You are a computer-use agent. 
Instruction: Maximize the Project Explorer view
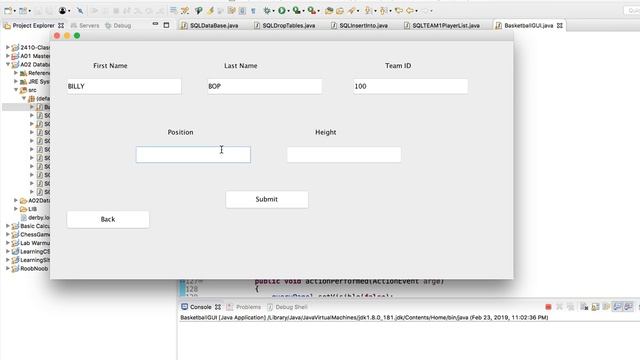(x=166, y=25)
